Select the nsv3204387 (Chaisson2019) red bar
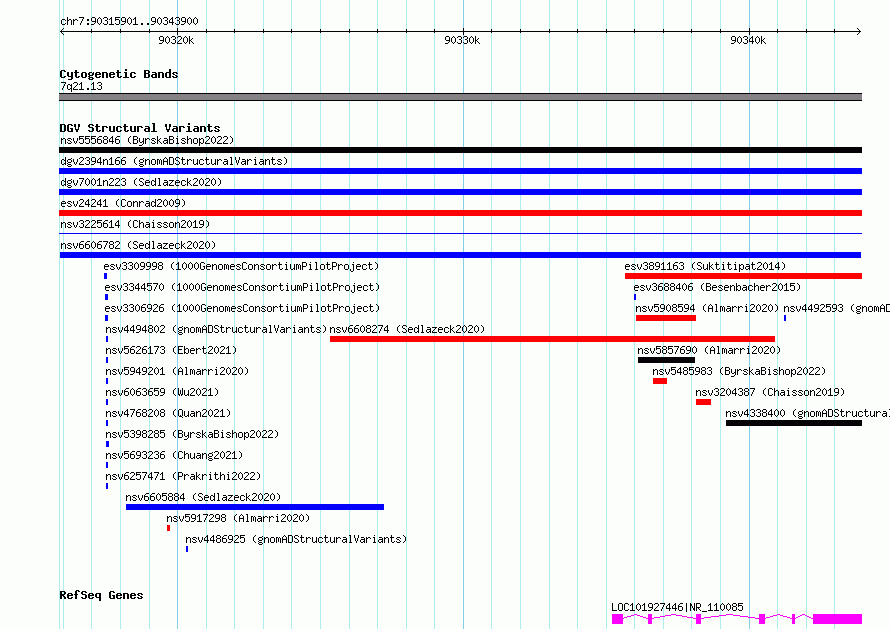The image size is (890, 629). click(x=703, y=402)
